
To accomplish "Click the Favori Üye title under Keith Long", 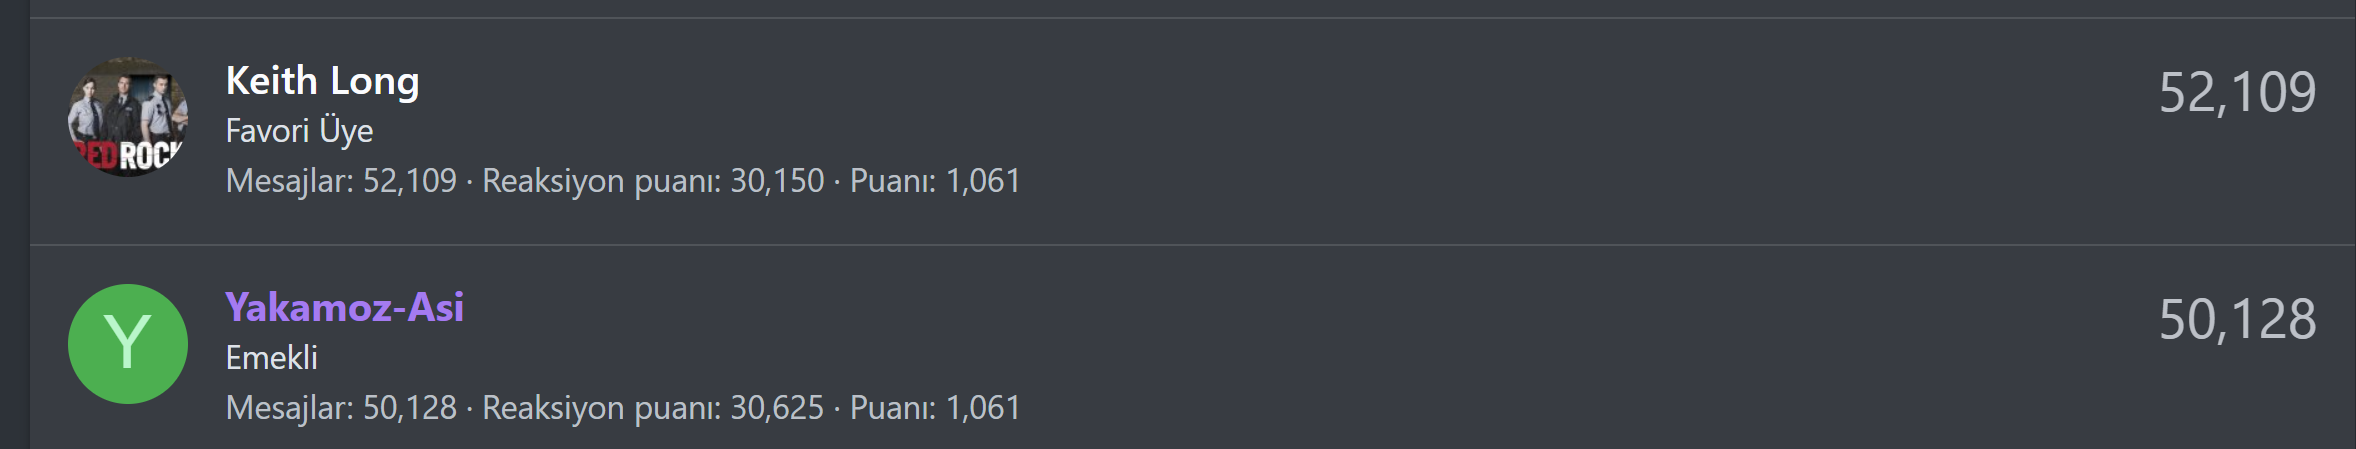I will pyautogui.click(x=299, y=131).
